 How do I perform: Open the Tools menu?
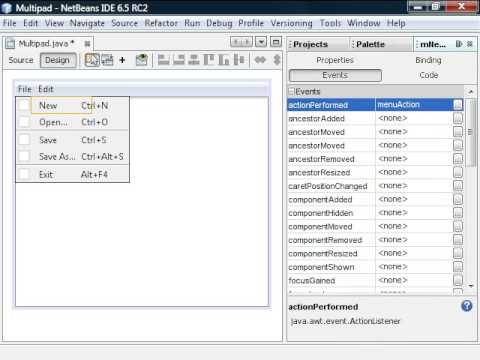coord(330,23)
